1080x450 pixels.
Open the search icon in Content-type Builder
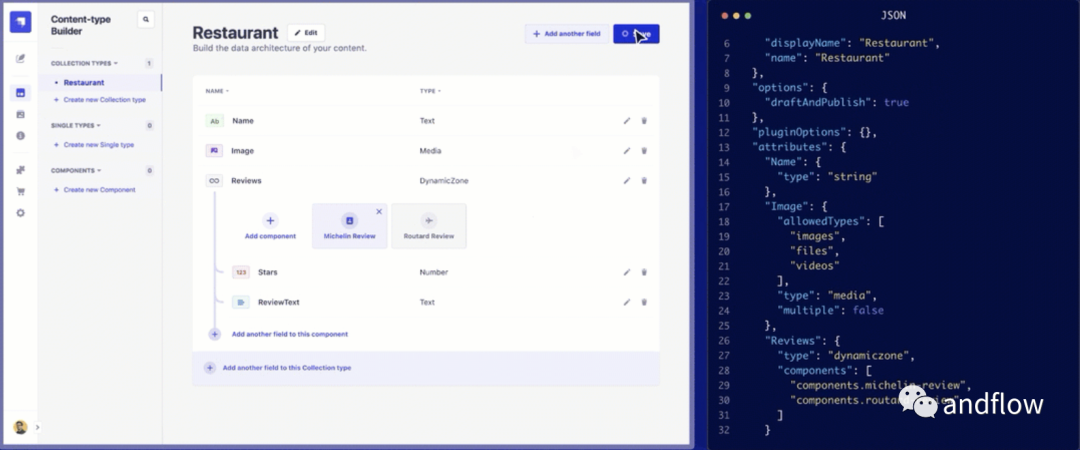(x=146, y=19)
